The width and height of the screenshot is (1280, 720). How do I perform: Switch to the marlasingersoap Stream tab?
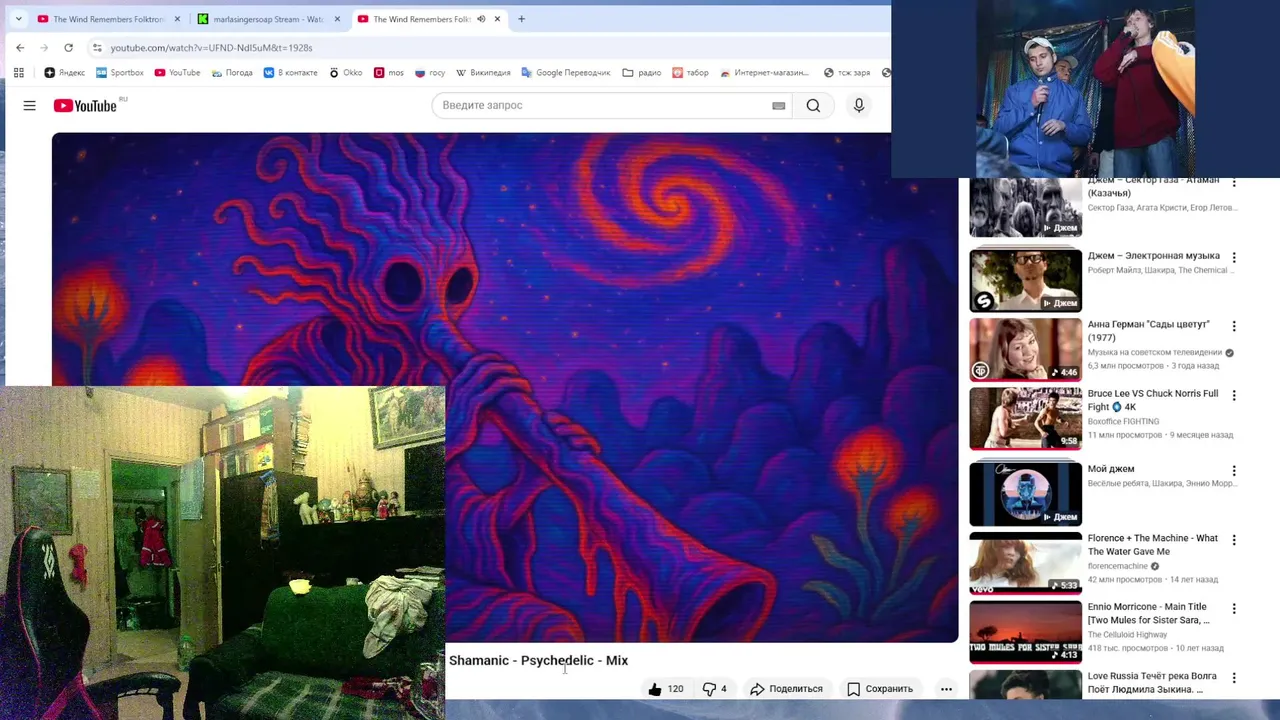coord(269,19)
